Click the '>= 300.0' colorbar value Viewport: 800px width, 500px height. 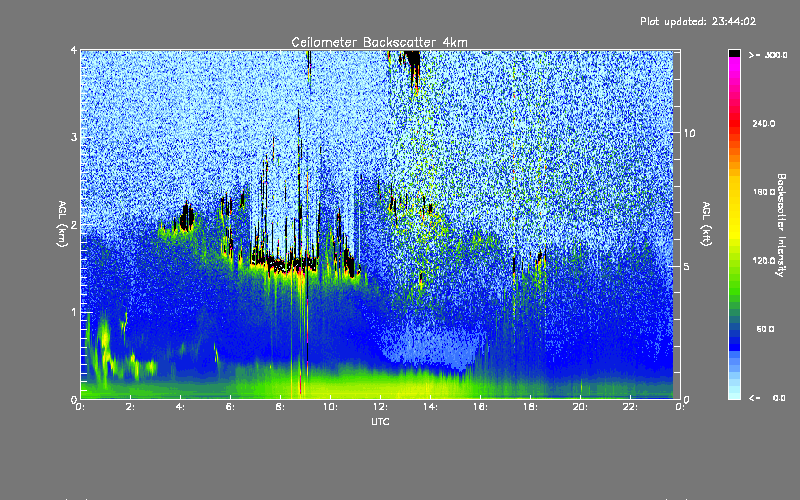click(x=768, y=55)
